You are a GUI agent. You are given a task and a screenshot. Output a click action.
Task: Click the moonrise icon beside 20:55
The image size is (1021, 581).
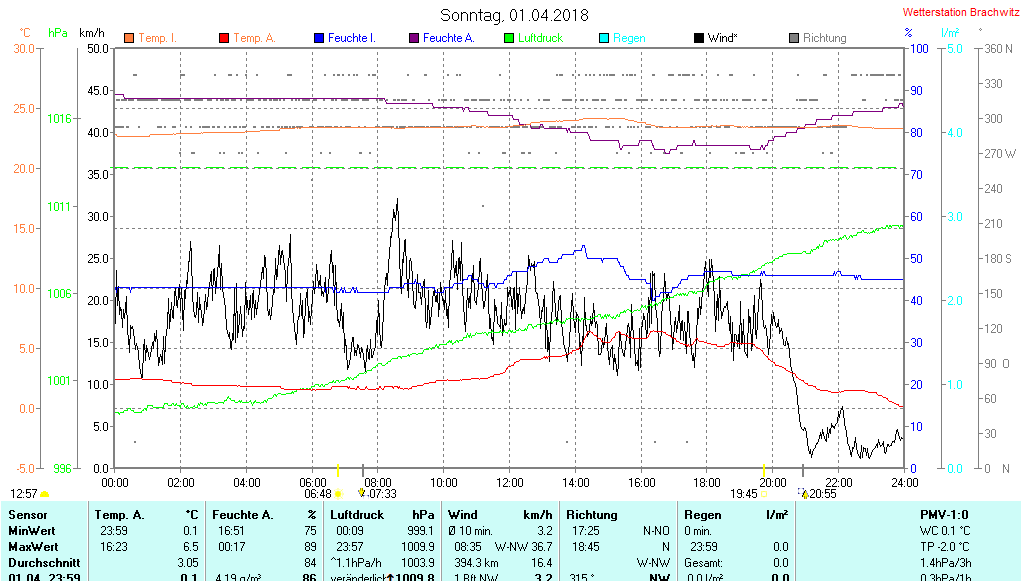(x=804, y=494)
